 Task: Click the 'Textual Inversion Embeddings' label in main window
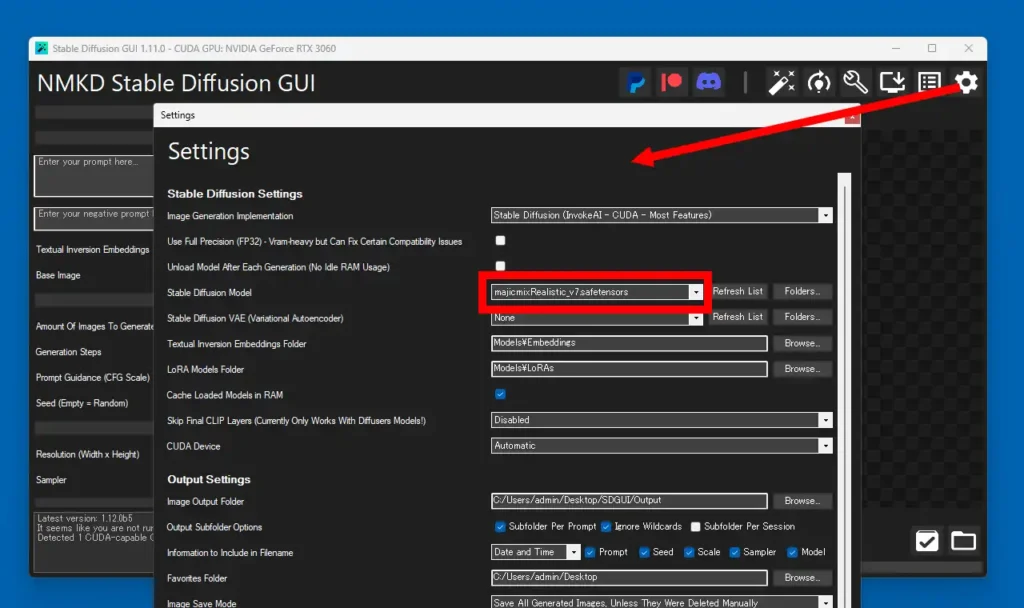pyautogui.click(x=93, y=249)
